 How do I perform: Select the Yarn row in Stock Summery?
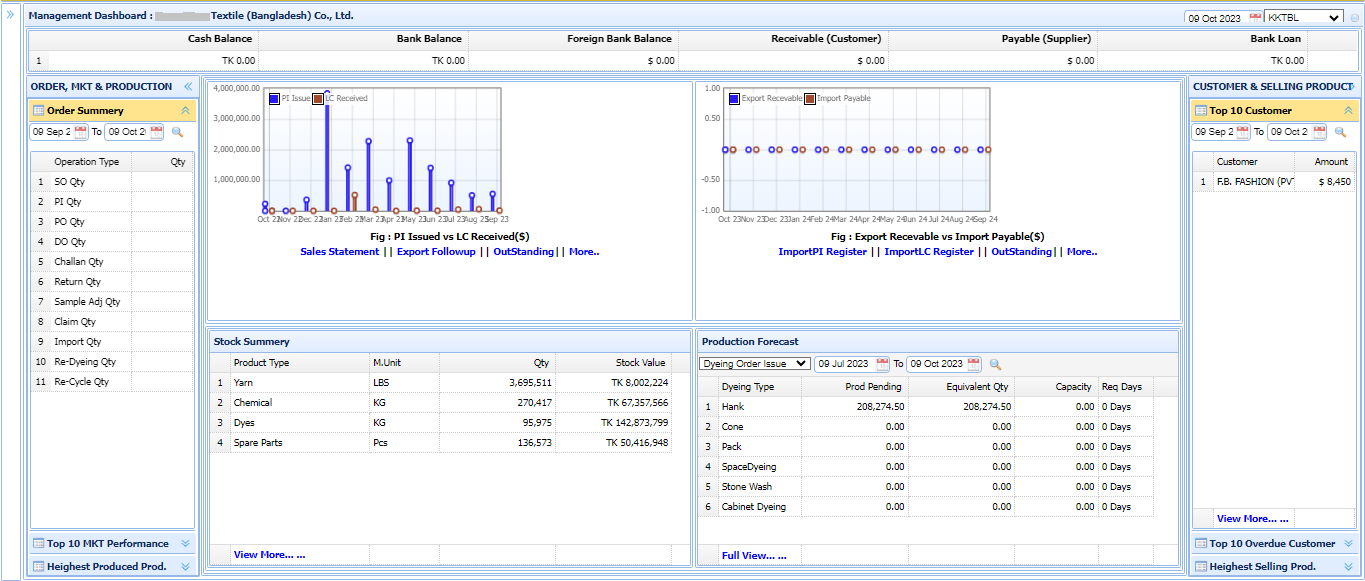coord(441,383)
